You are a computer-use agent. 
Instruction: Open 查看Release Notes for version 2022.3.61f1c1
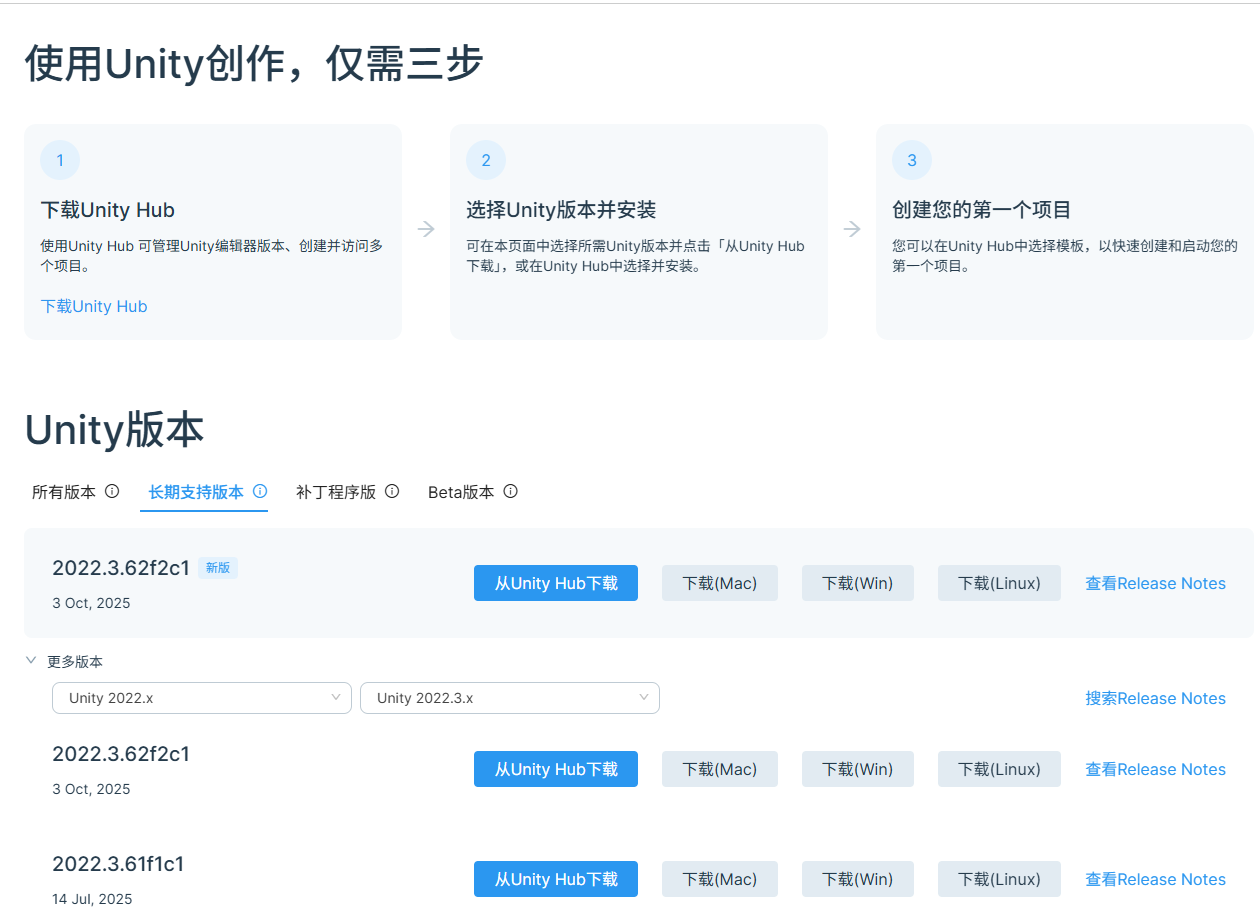point(1155,878)
